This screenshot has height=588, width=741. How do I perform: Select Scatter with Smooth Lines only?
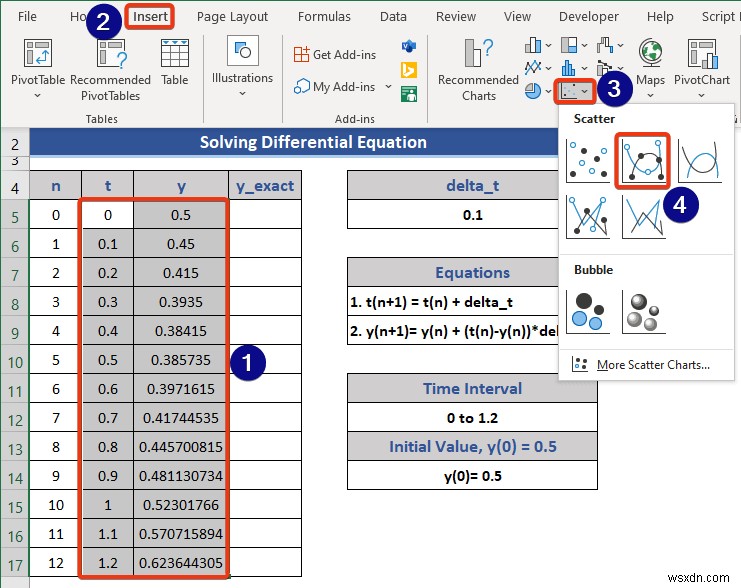click(x=700, y=161)
